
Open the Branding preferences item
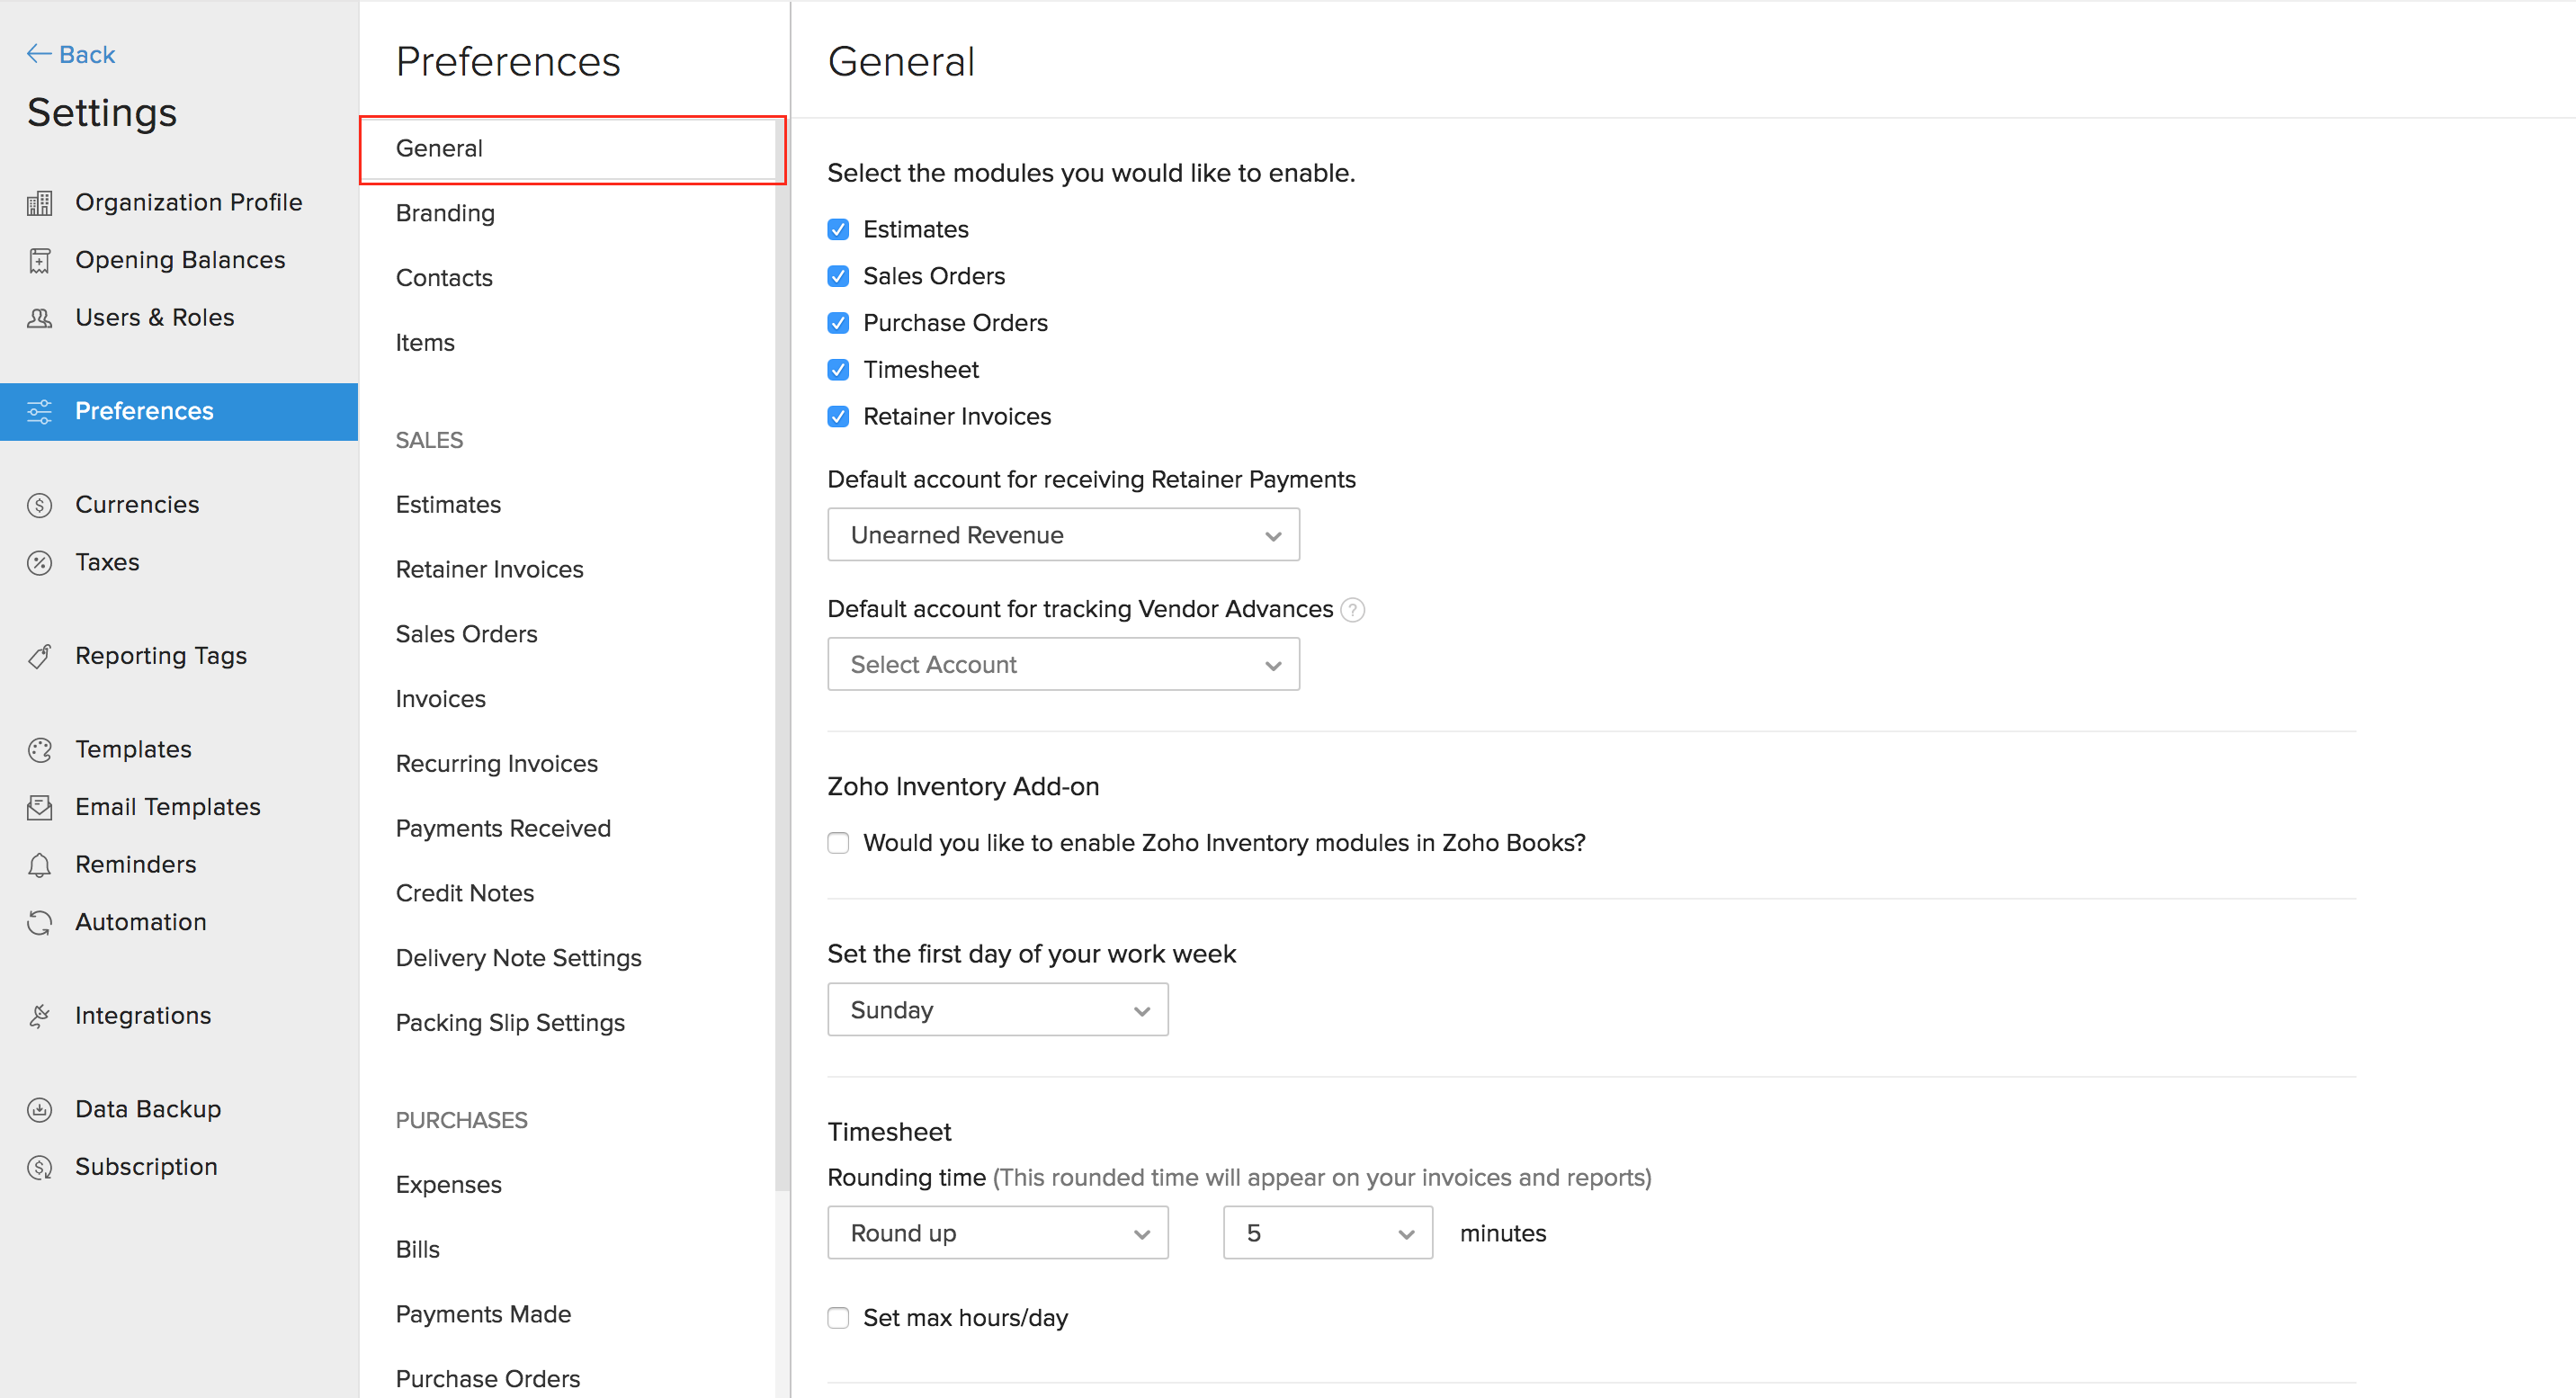(x=445, y=213)
